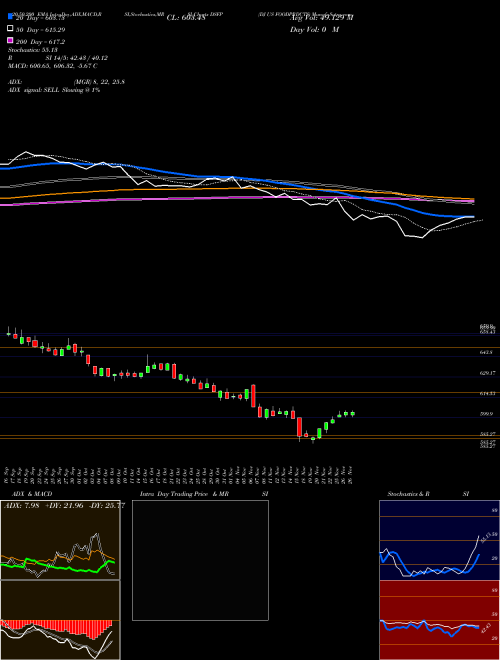Click the 'Stochastics & R' panel title
The image size is (500, 660).
pyautogui.click(x=408, y=494)
